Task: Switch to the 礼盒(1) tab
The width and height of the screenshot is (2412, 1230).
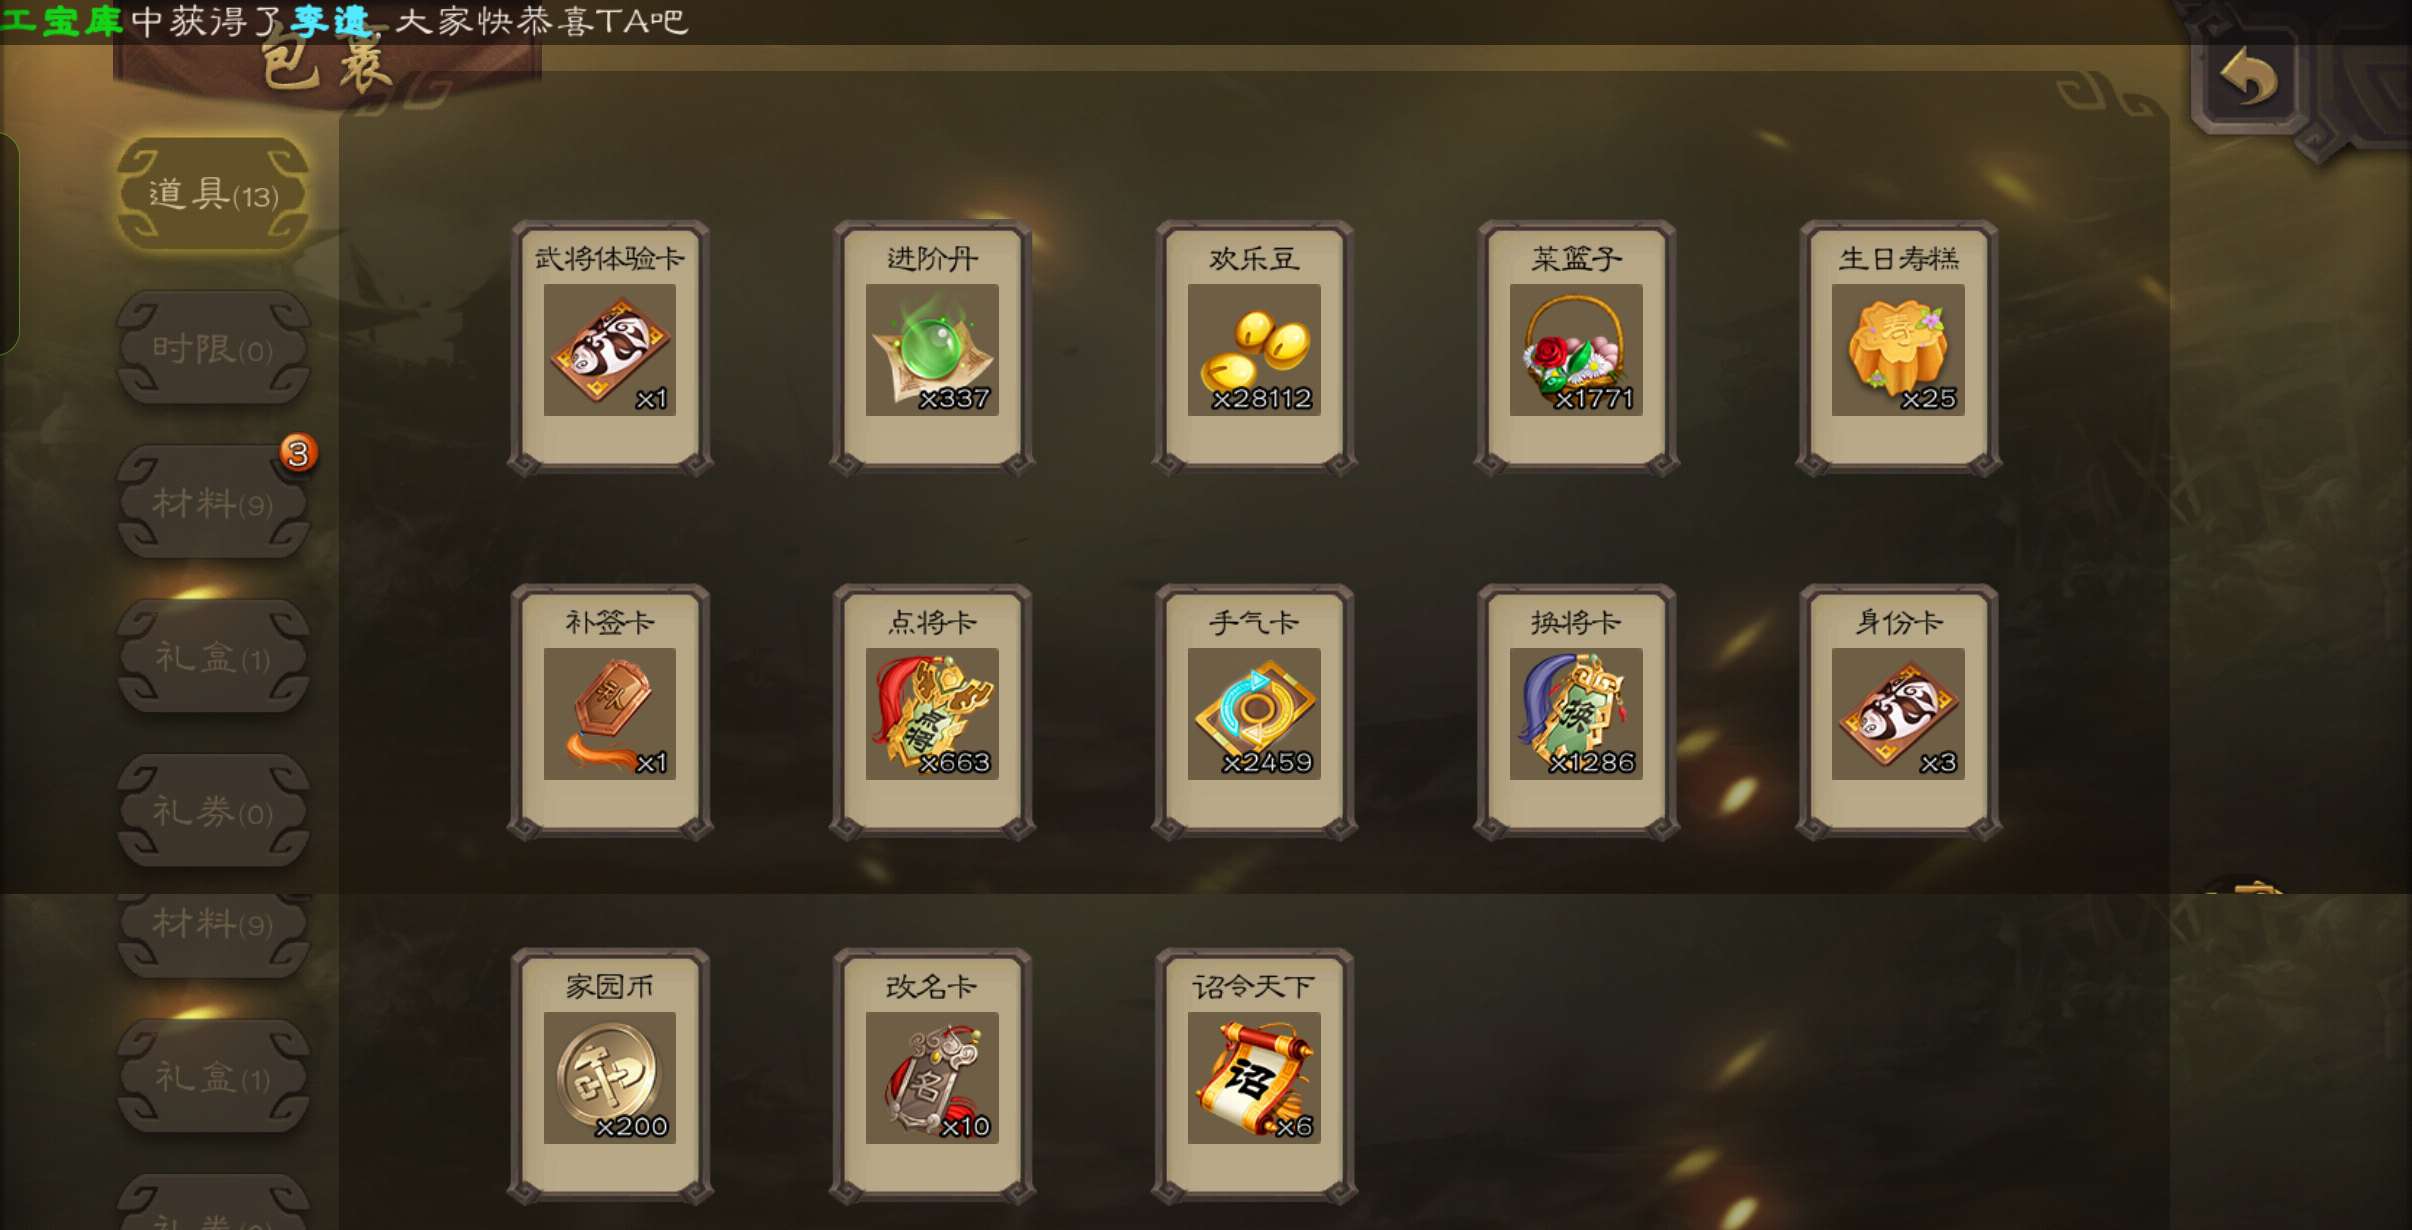Action: pos(213,657)
